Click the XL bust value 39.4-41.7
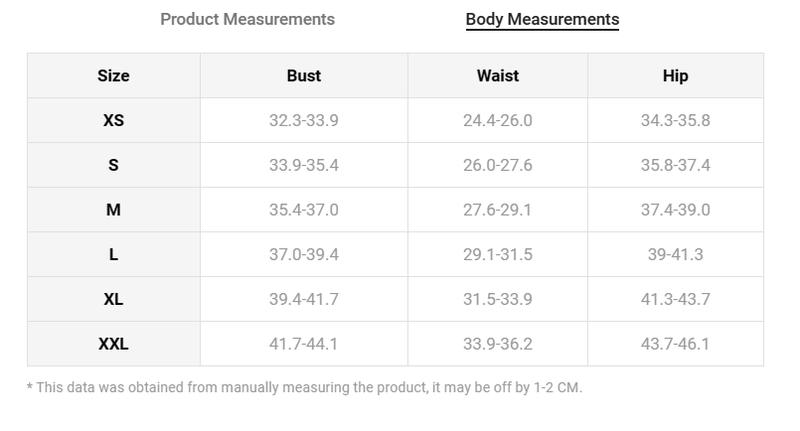 pos(304,299)
